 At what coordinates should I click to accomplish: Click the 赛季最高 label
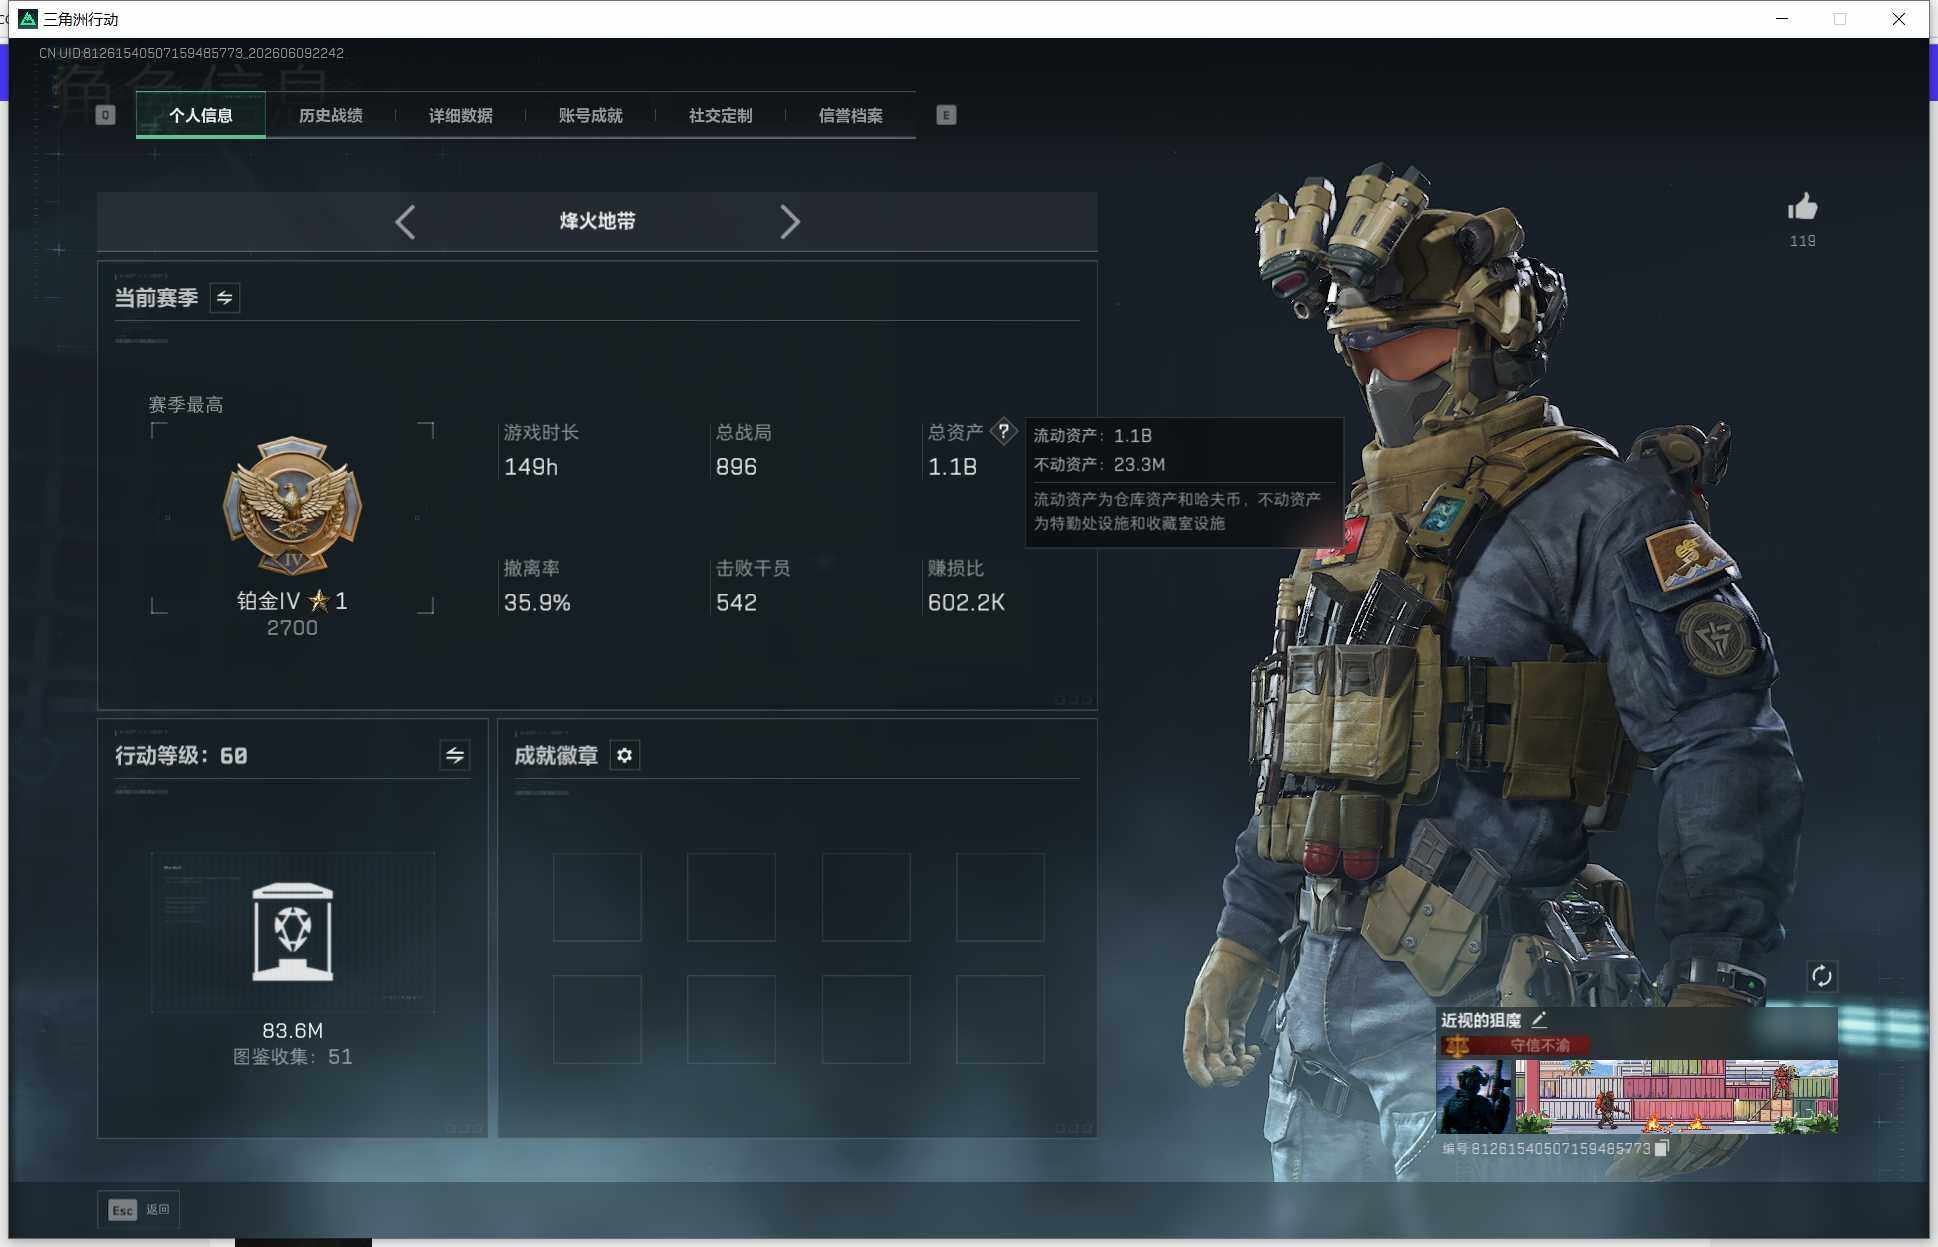[186, 405]
